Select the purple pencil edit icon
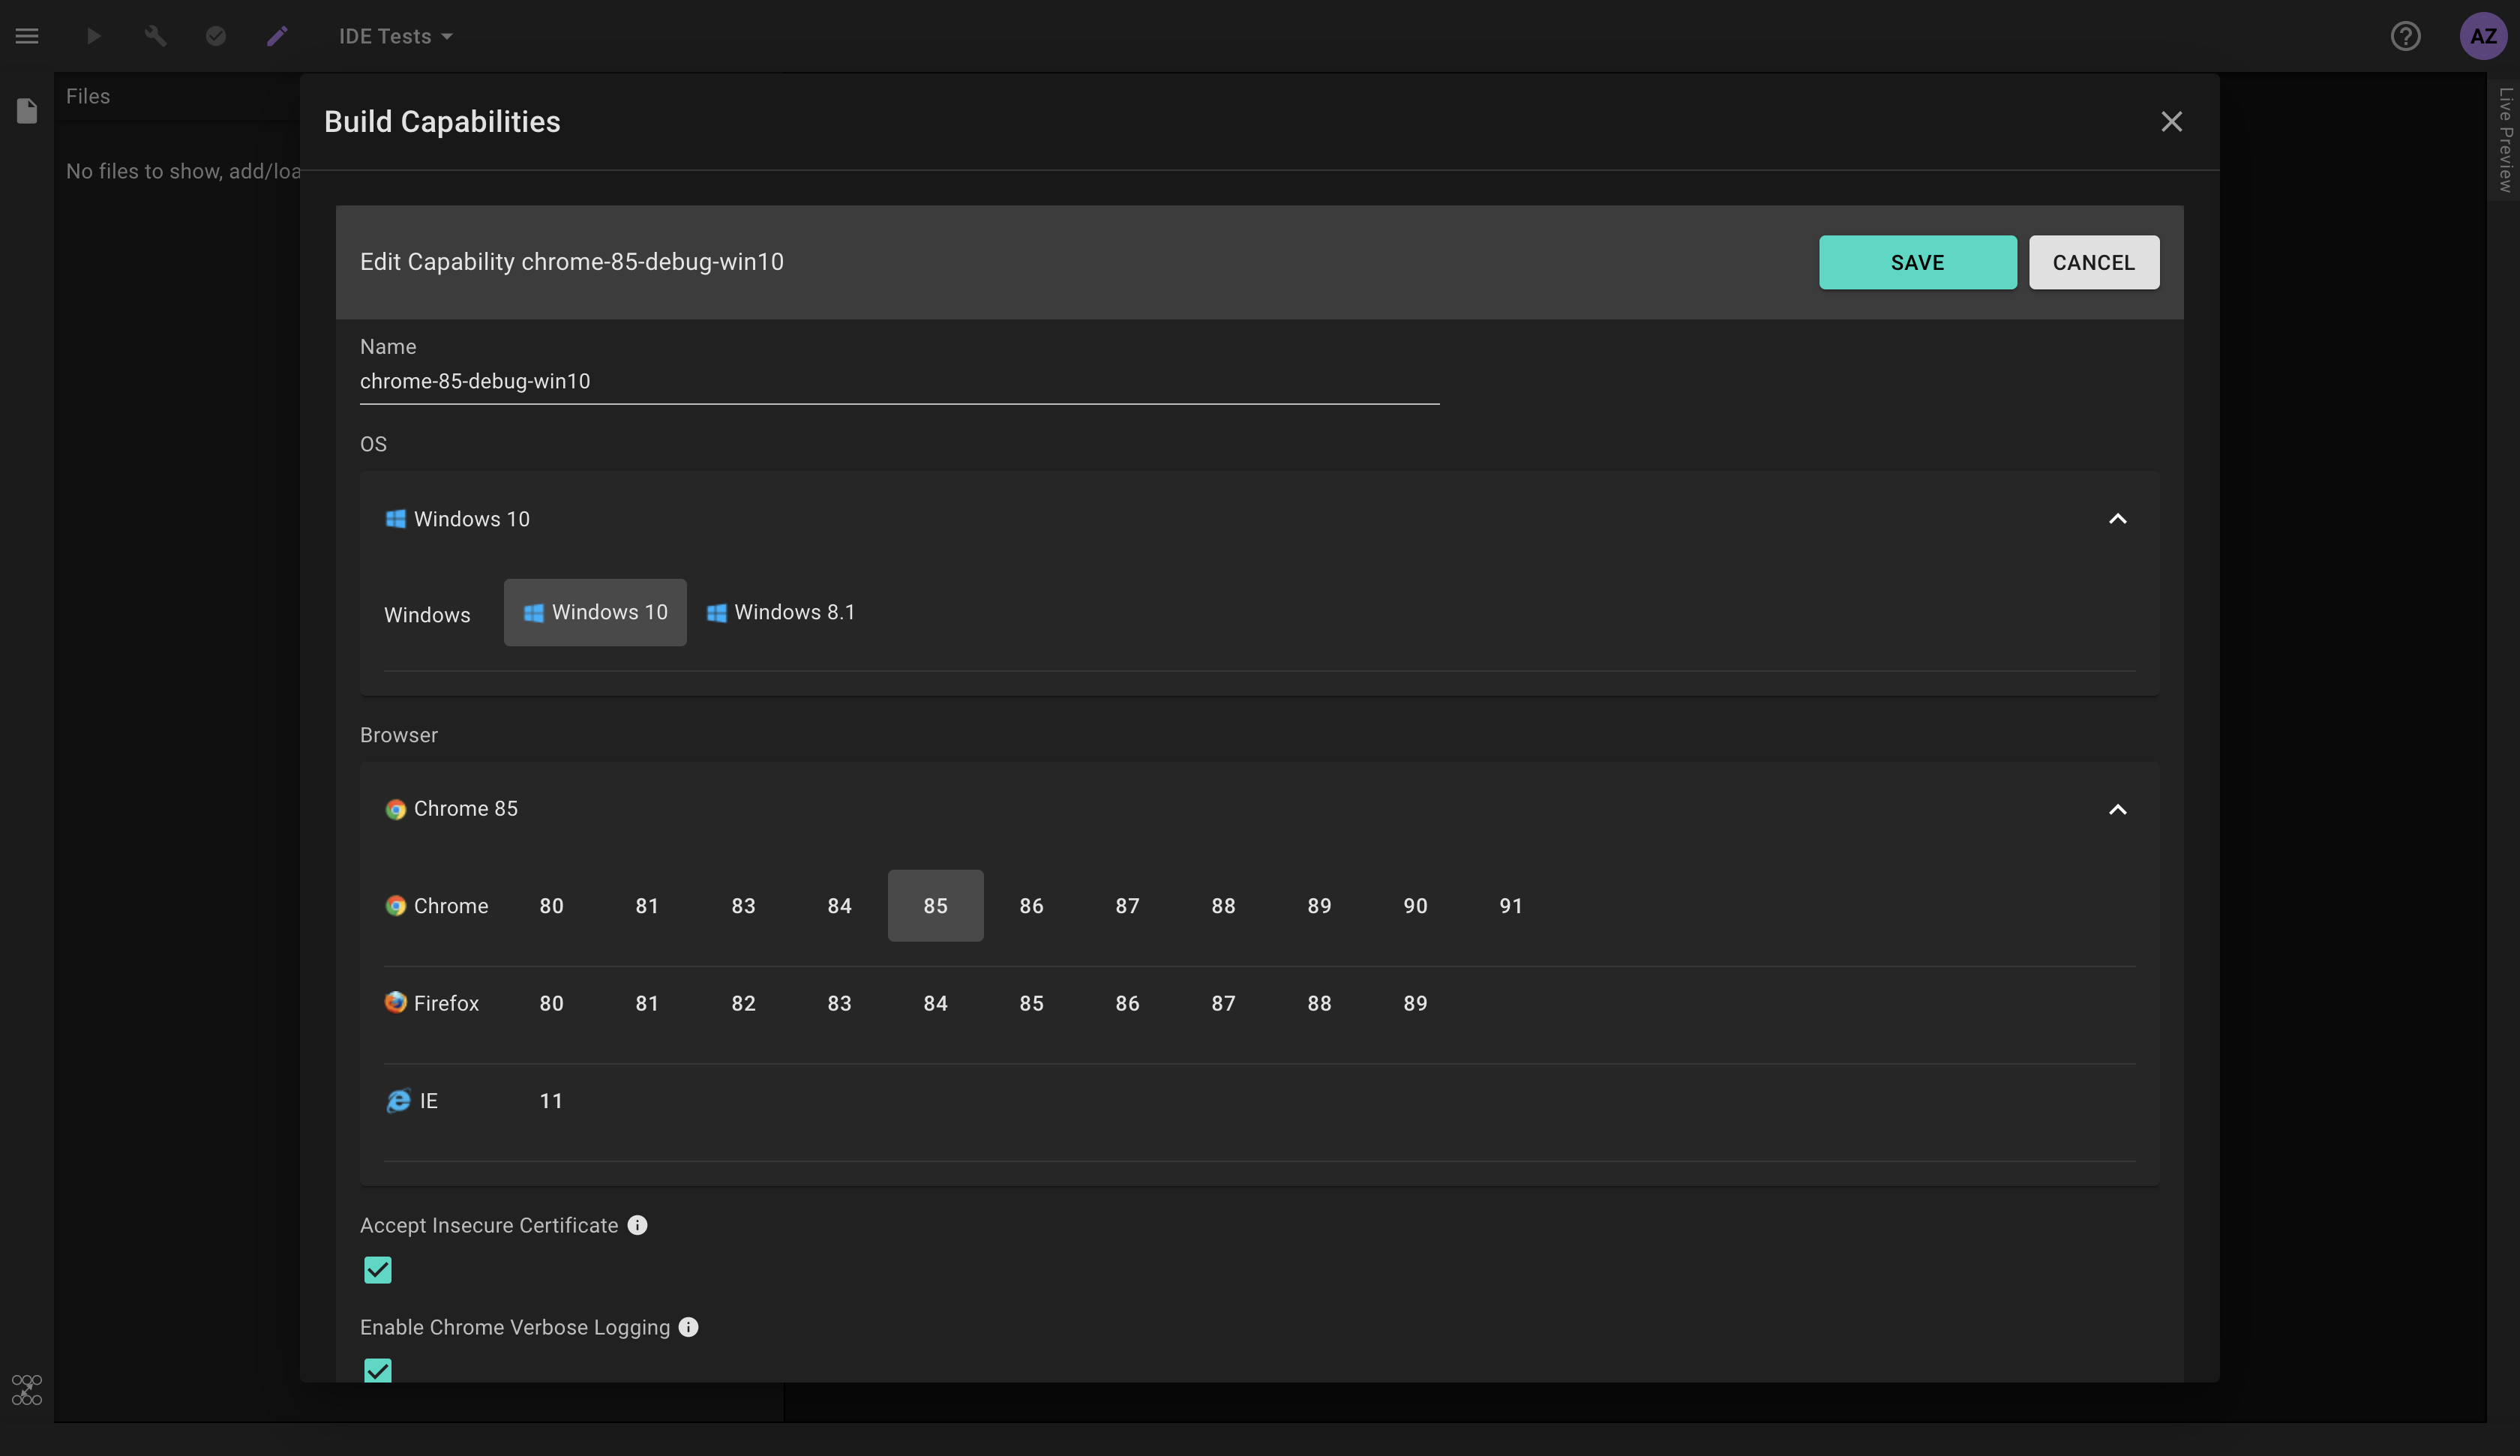Image resolution: width=2520 pixels, height=1456 pixels. [277, 36]
